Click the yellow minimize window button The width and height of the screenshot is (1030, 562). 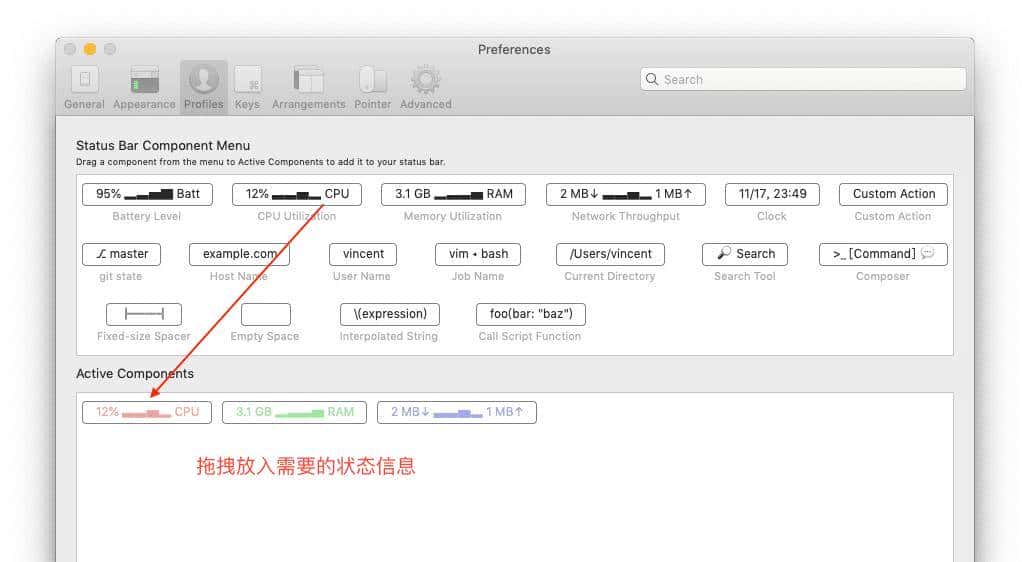(90, 49)
